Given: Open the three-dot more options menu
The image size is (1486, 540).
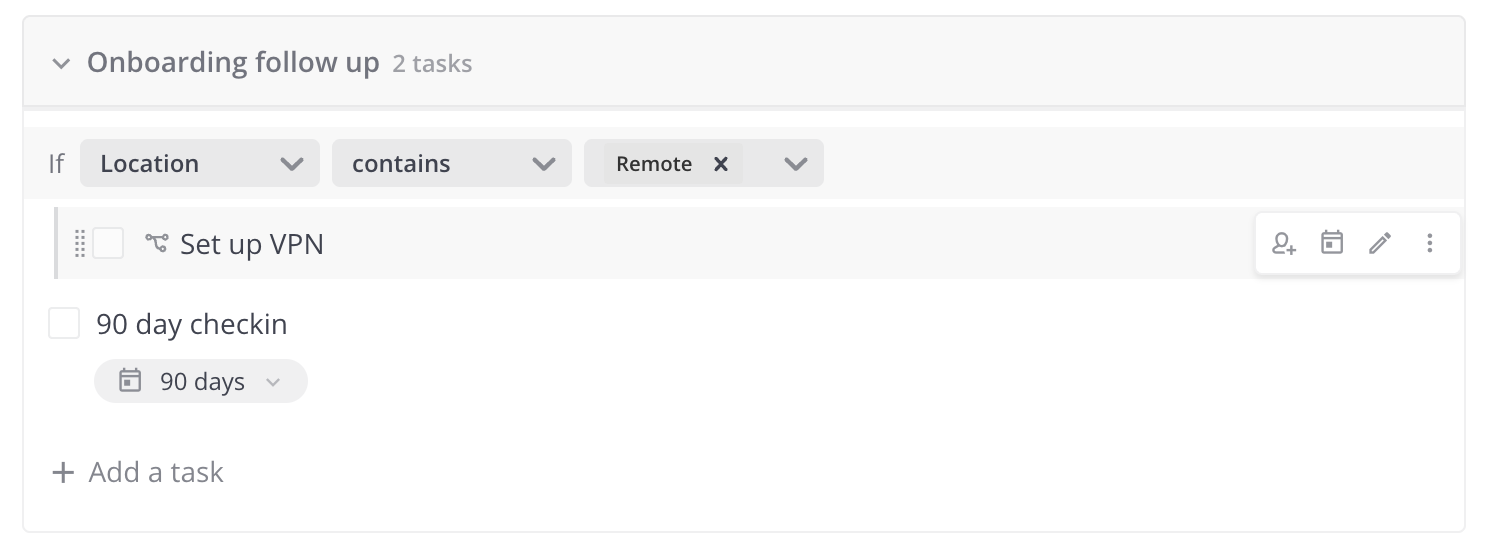Looking at the screenshot, I should tap(1429, 243).
